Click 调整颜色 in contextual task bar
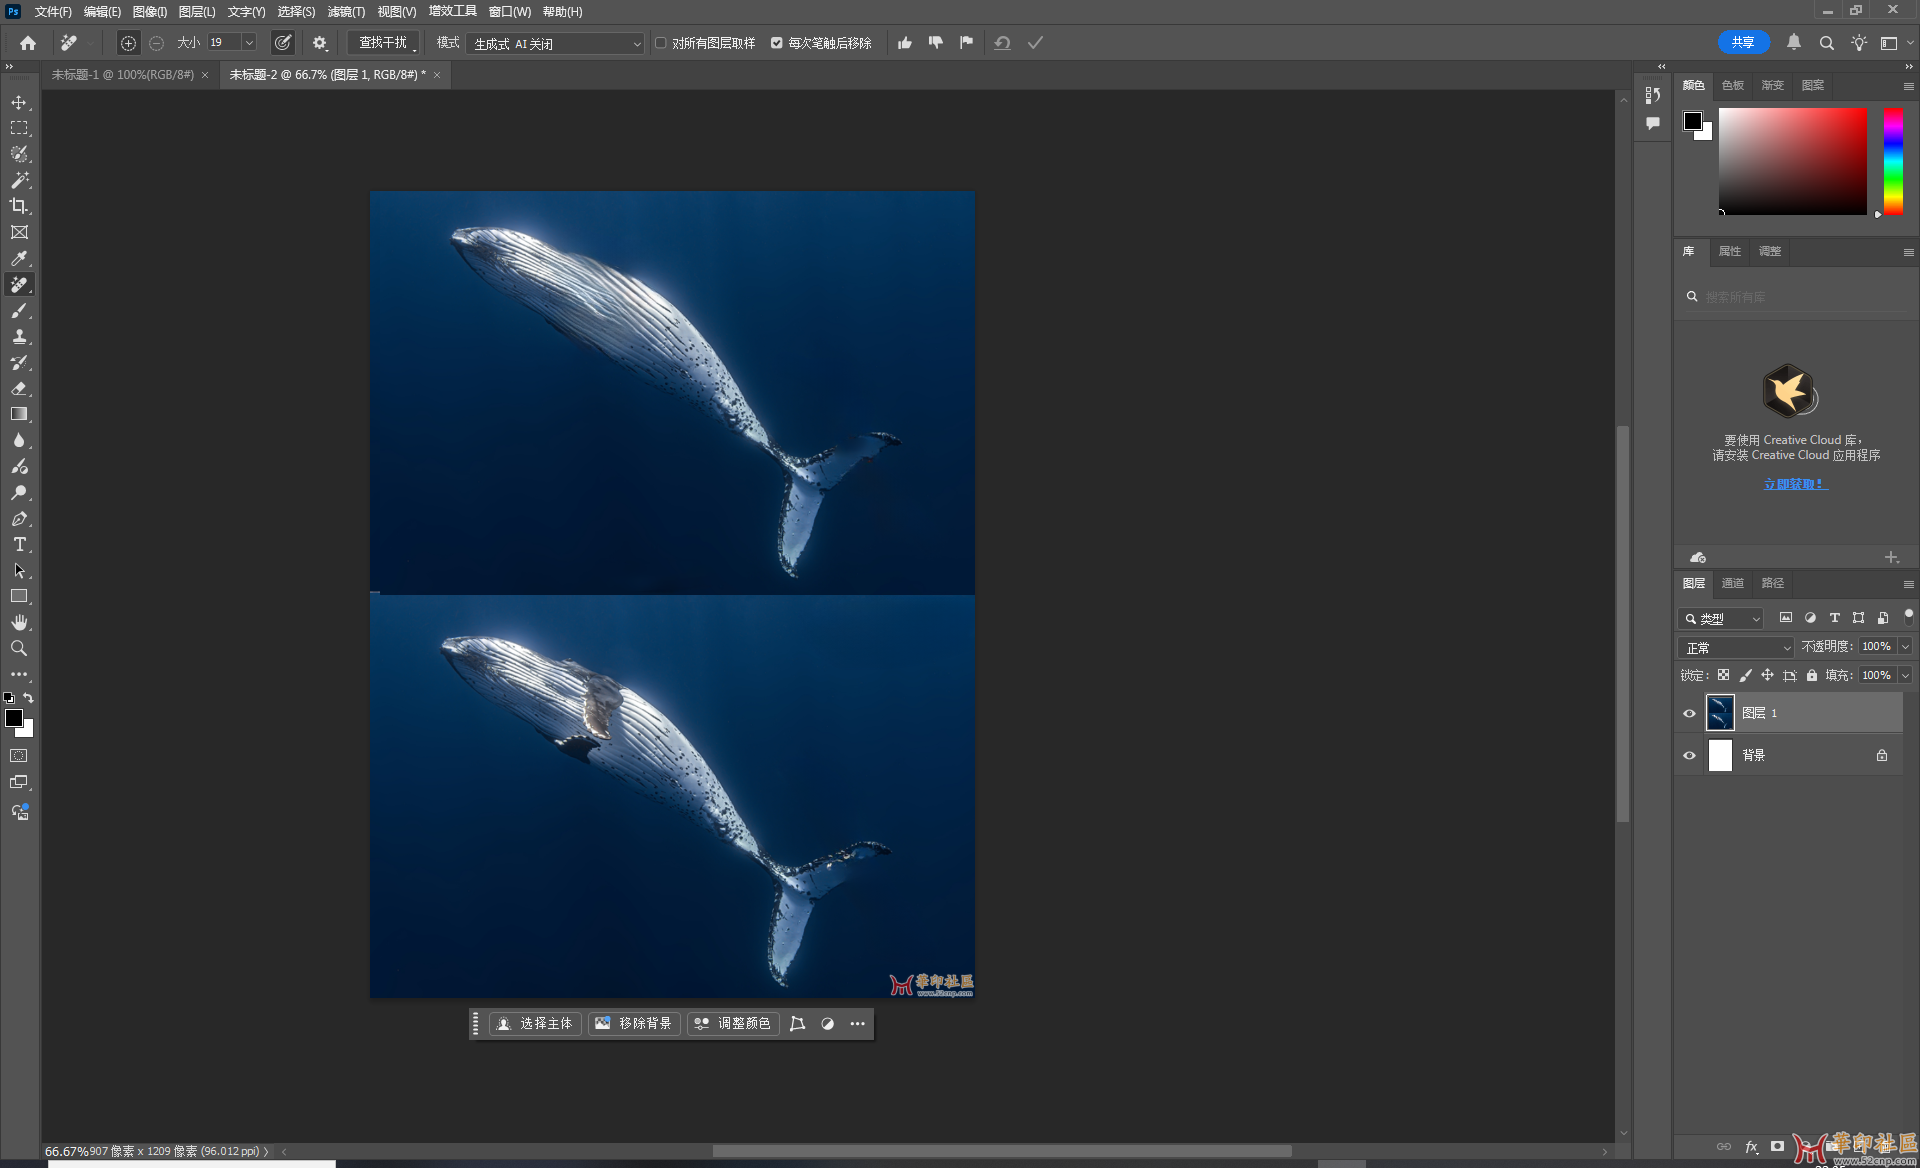 click(x=733, y=1023)
